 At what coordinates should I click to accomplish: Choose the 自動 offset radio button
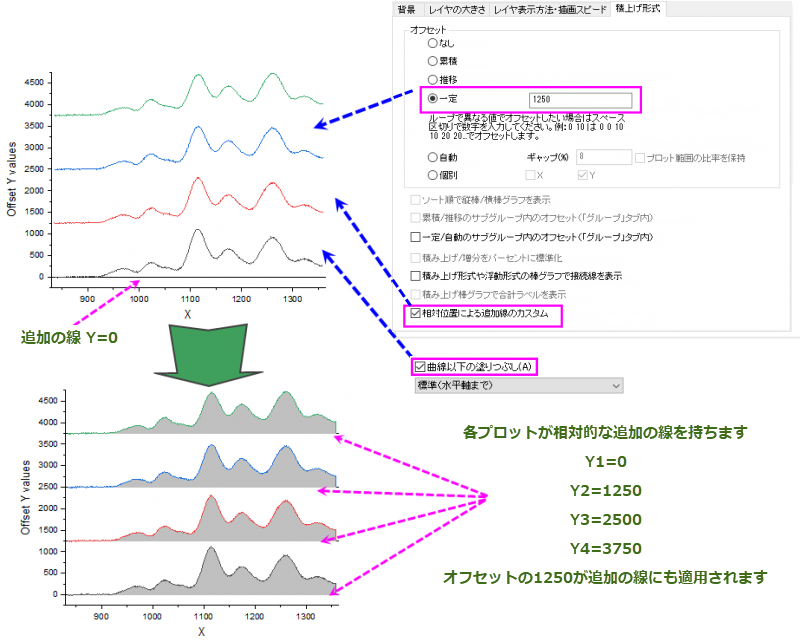point(432,157)
